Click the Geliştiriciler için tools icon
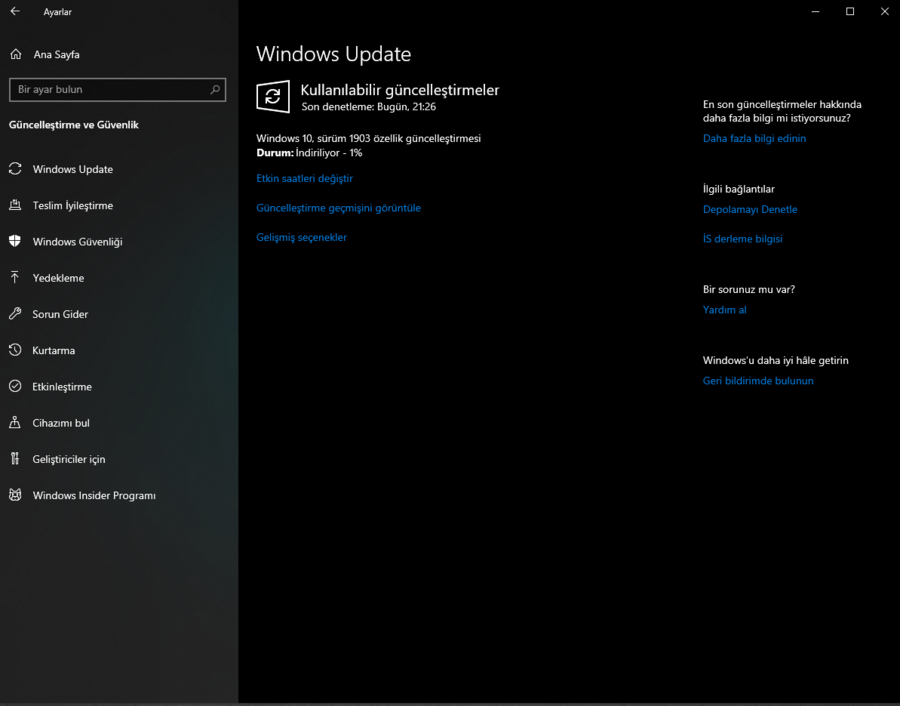The height and width of the screenshot is (706, 900). (x=15, y=459)
